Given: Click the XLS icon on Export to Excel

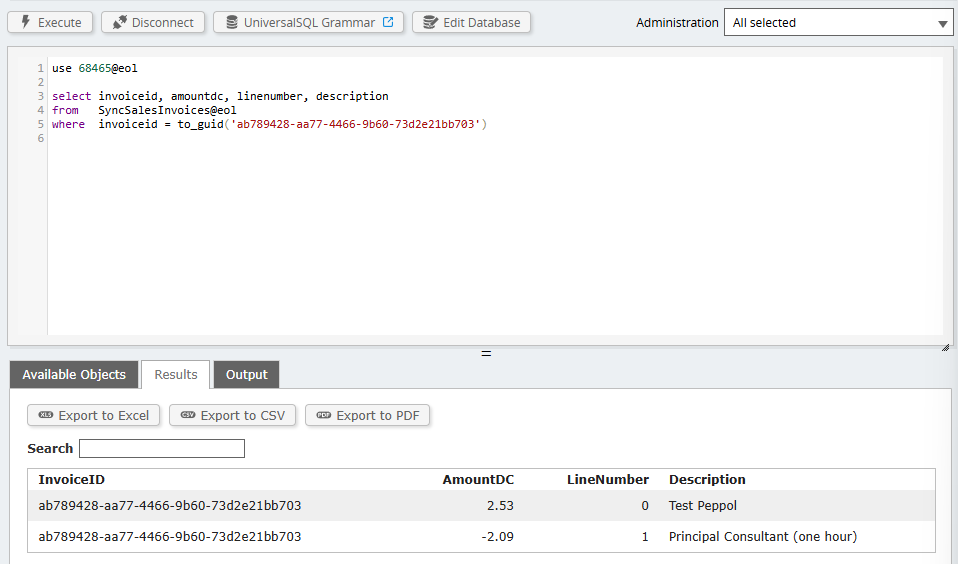Looking at the screenshot, I should 46,415.
